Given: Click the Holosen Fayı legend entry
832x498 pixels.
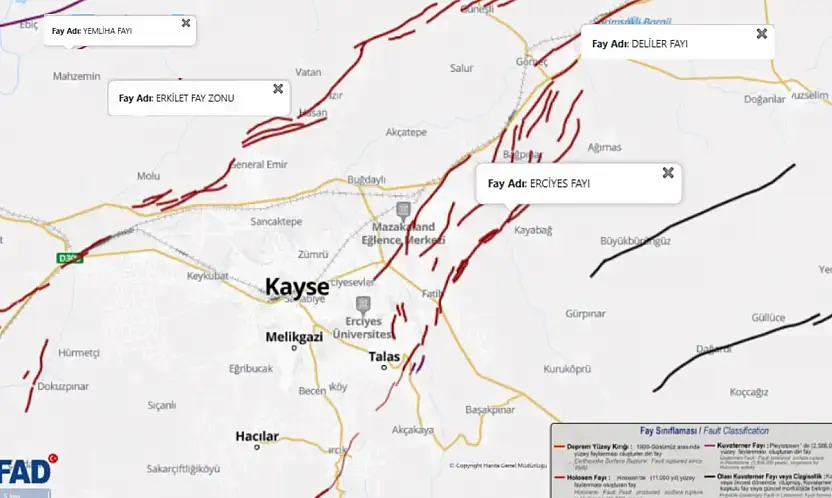Looking at the screenshot, I should (628, 485).
